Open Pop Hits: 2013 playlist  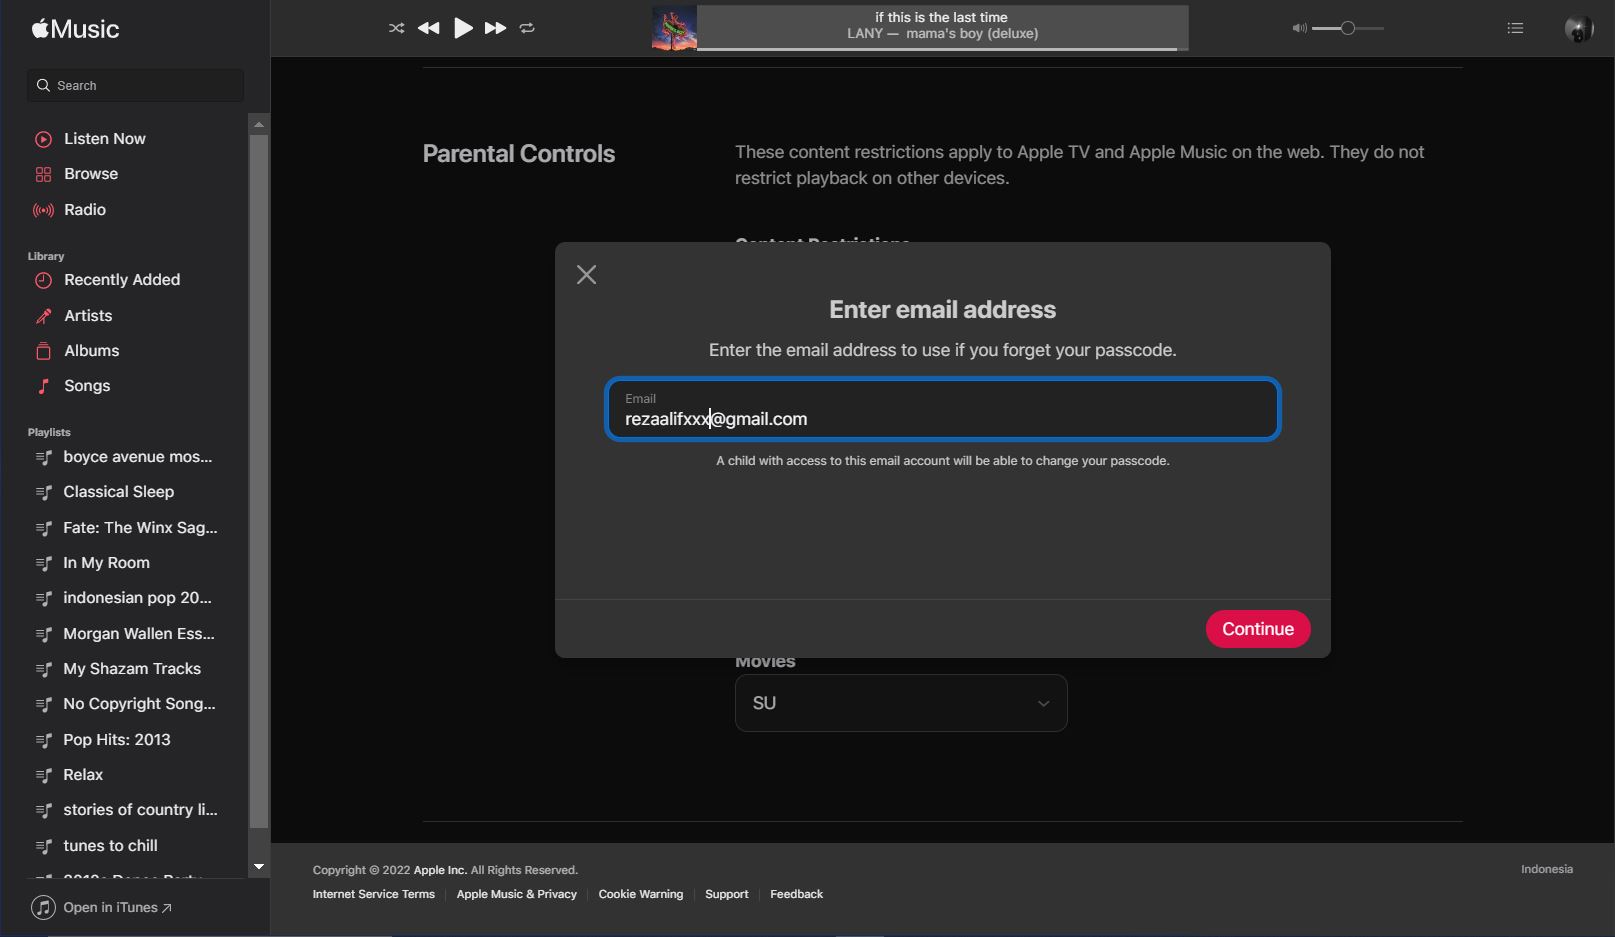(x=116, y=740)
